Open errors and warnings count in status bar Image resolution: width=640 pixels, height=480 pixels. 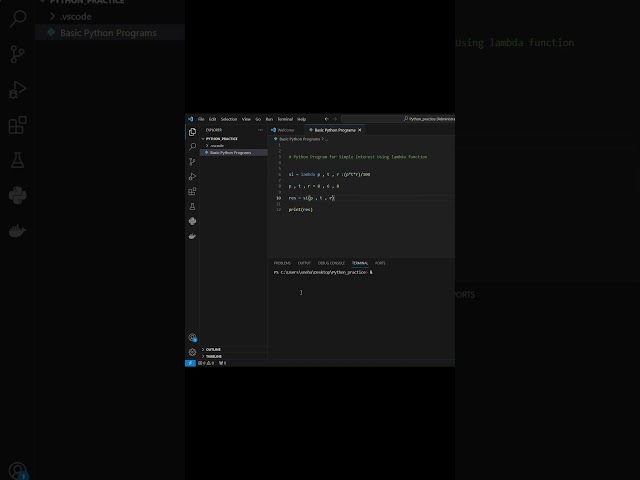tap(206, 363)
